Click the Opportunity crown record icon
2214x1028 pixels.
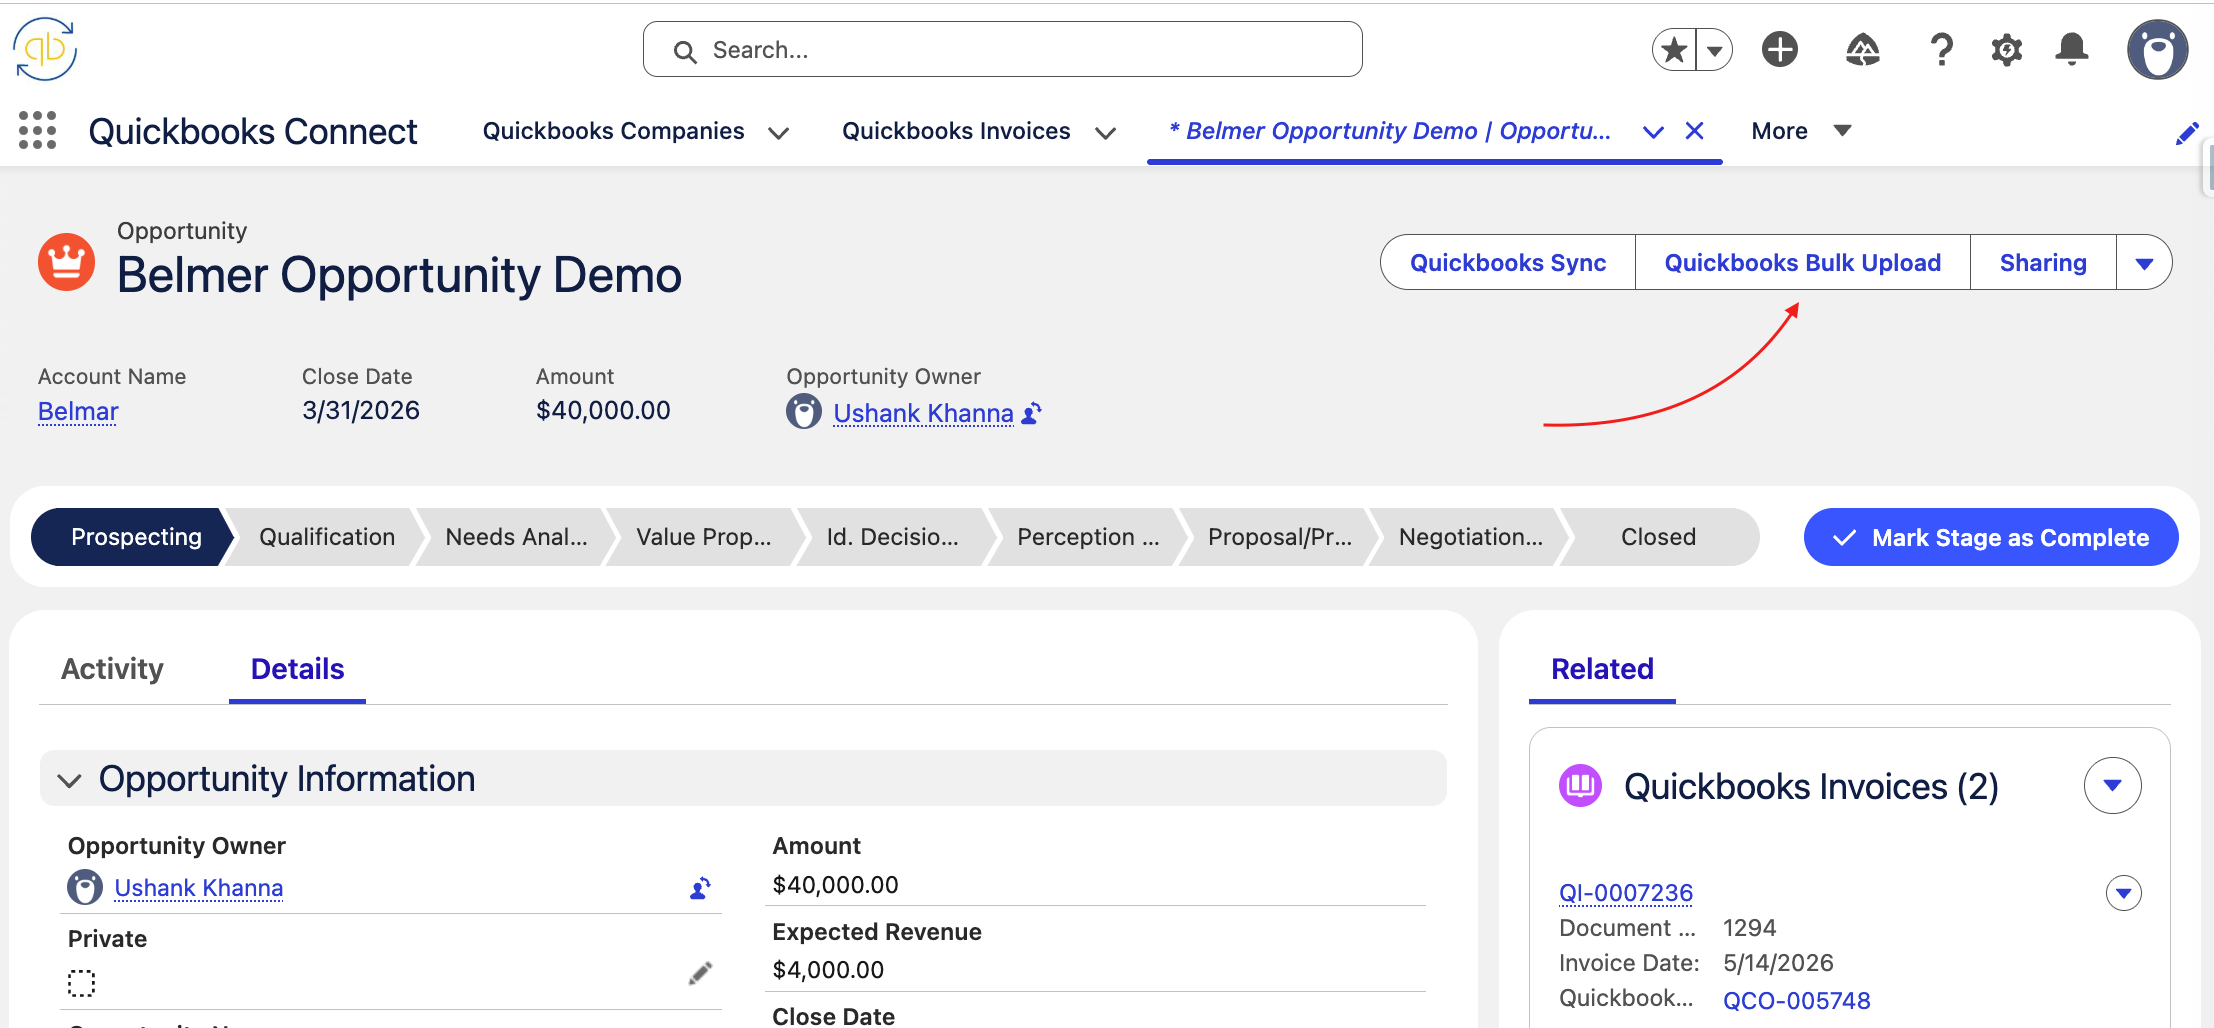click(66, 262)
